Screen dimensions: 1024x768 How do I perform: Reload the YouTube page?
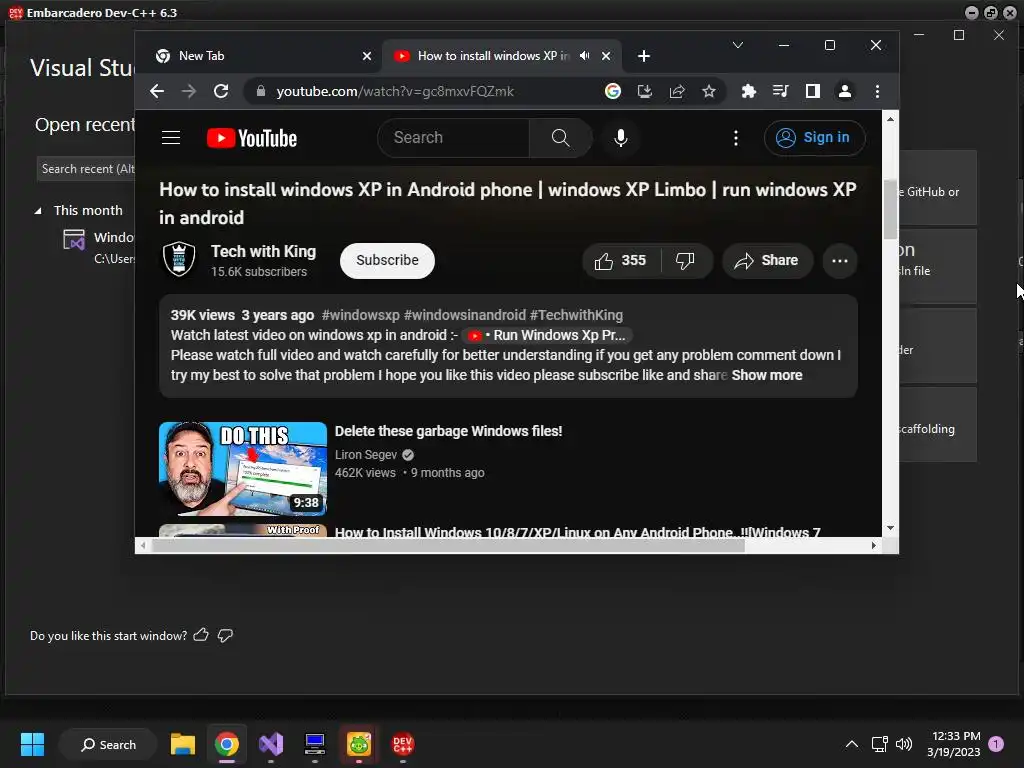tap(221, 91)
